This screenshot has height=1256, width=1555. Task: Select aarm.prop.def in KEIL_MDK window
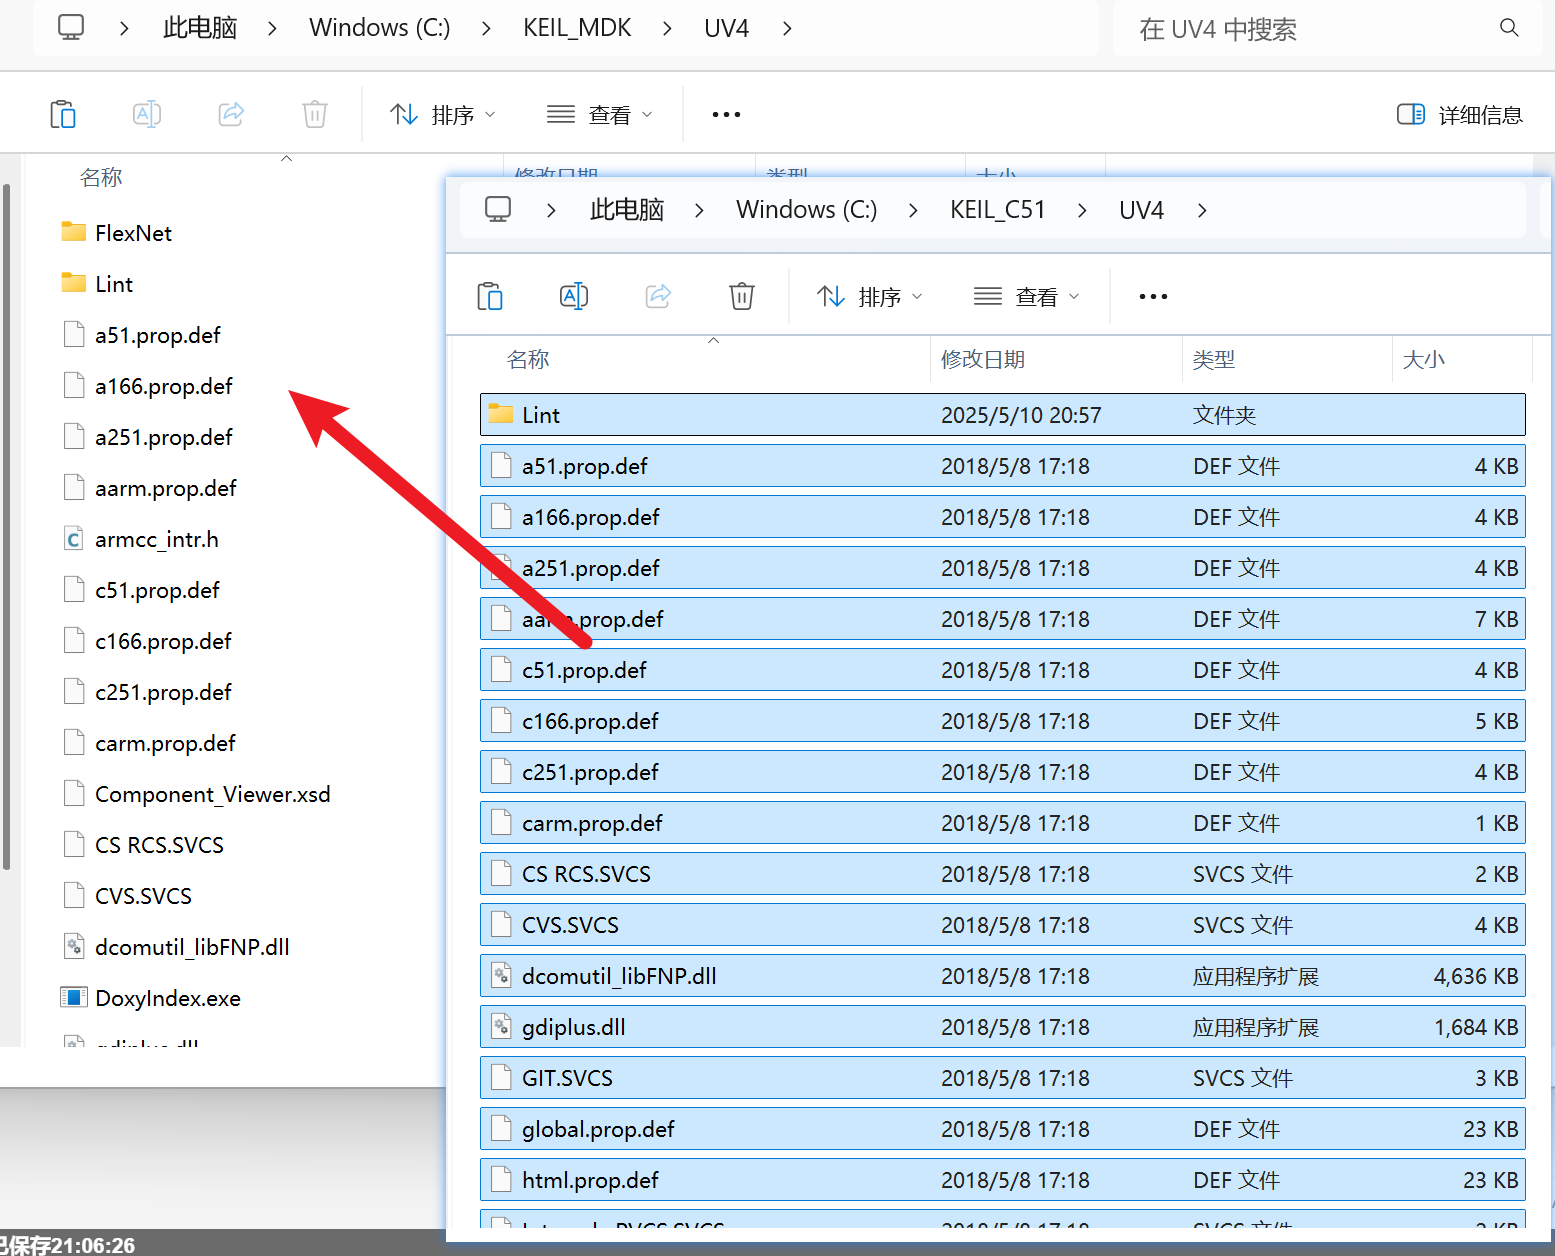pos(166,488)
